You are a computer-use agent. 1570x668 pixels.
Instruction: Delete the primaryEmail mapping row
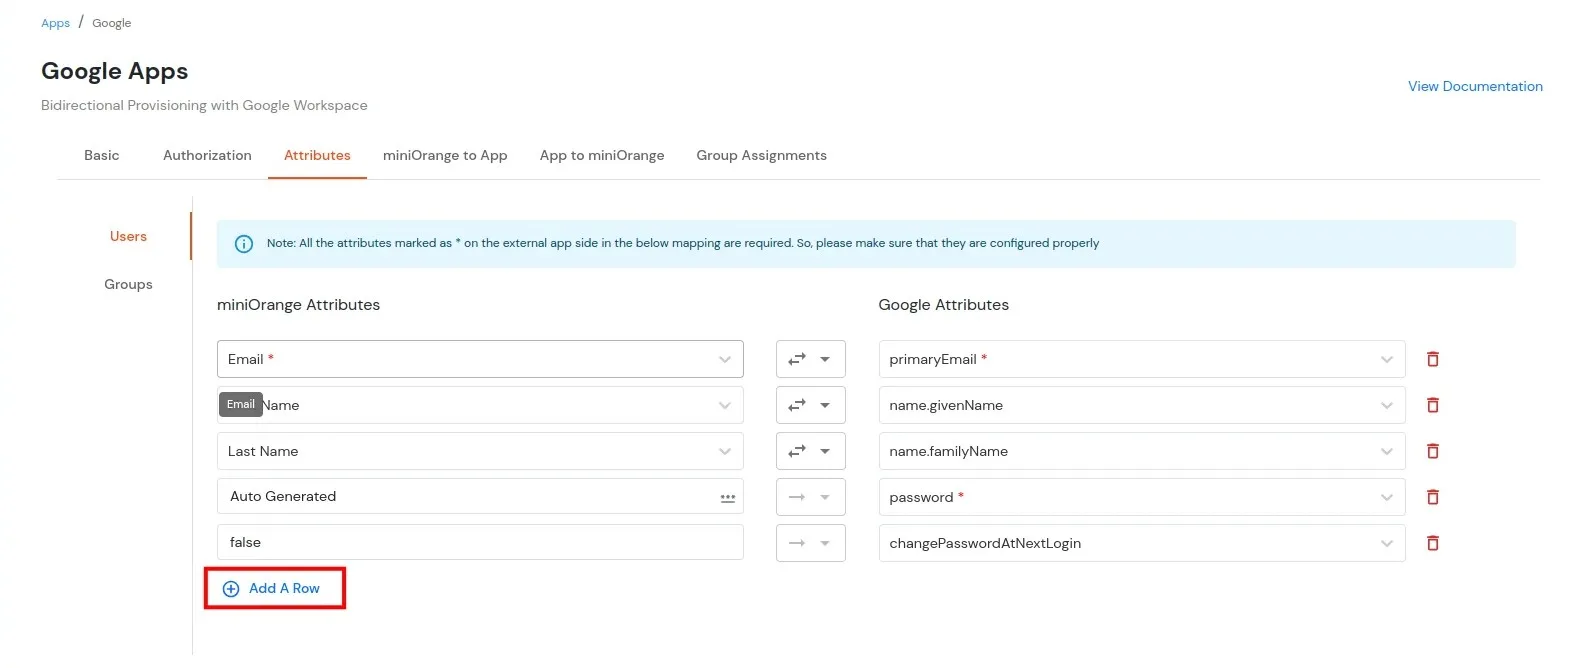coord(1432,359)
